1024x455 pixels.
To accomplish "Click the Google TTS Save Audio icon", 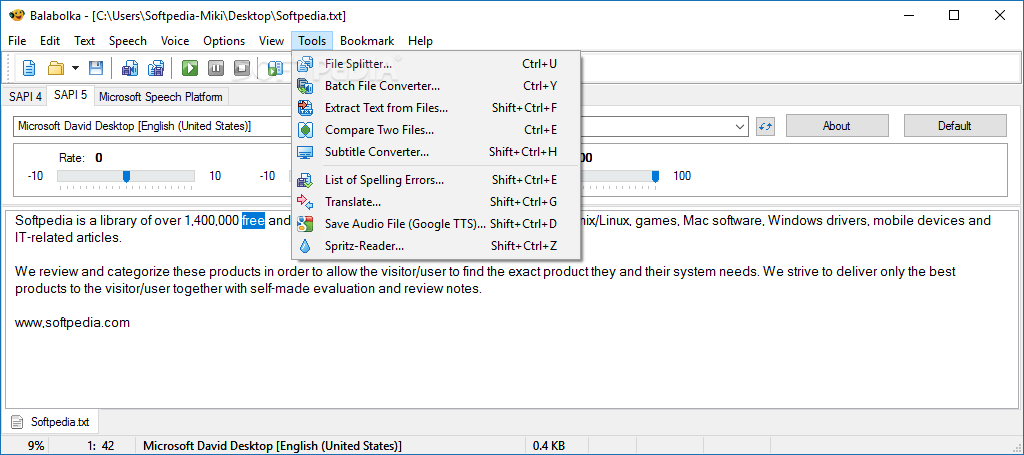I will coord(305,224).
